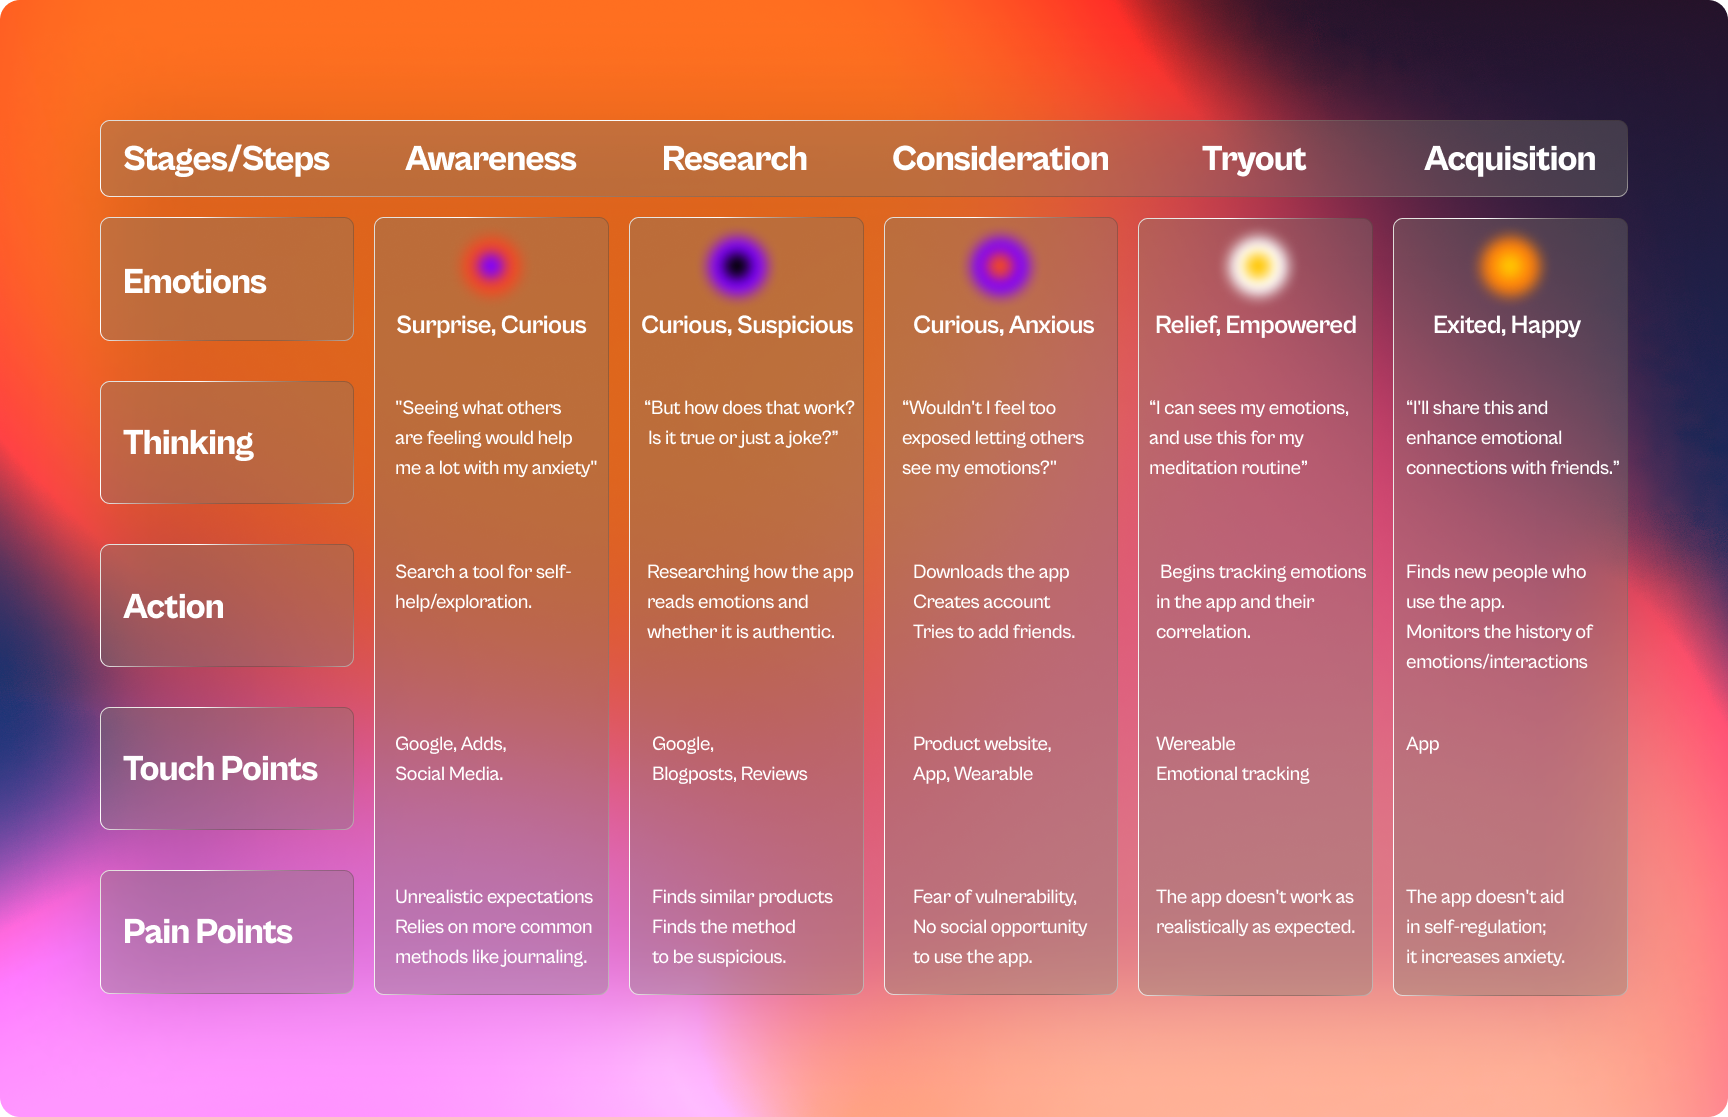Click 'Search a tool for self-help/exploration' text
This screenshot has width=1728, height=1117.
[x=483, y=587]
